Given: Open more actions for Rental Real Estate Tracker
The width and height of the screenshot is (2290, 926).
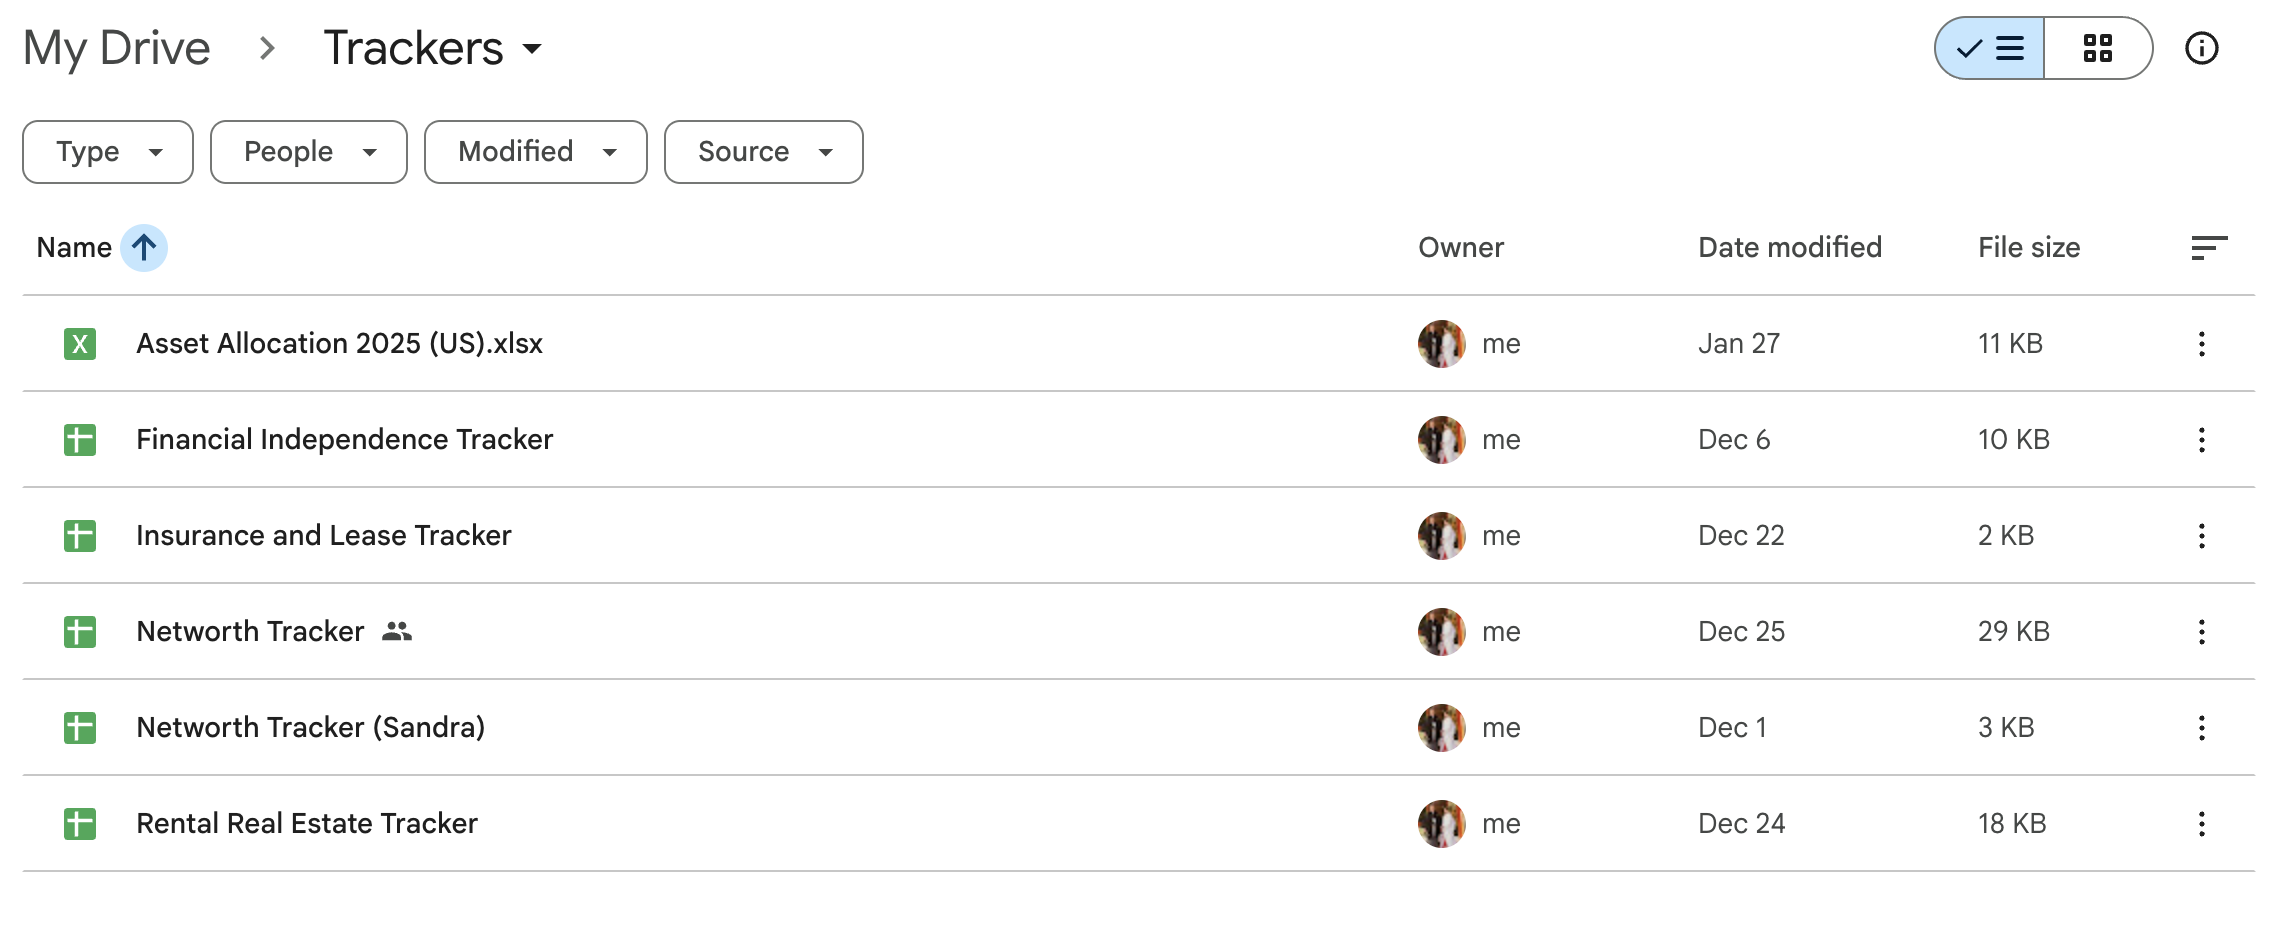Looking at the screenshot, I should coord(2201,824).
